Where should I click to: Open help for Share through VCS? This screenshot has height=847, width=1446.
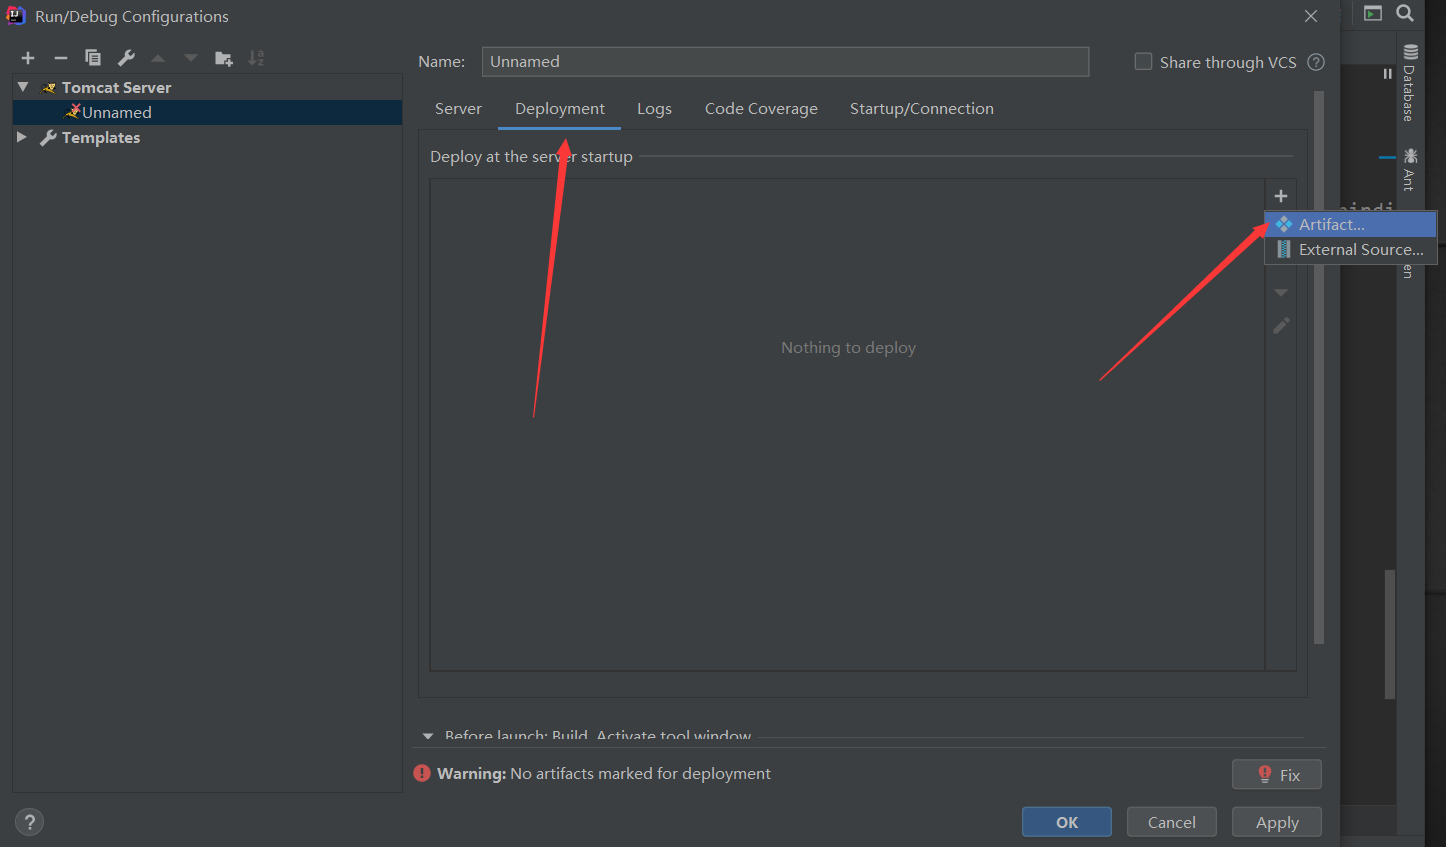[x=1316, y=62]
